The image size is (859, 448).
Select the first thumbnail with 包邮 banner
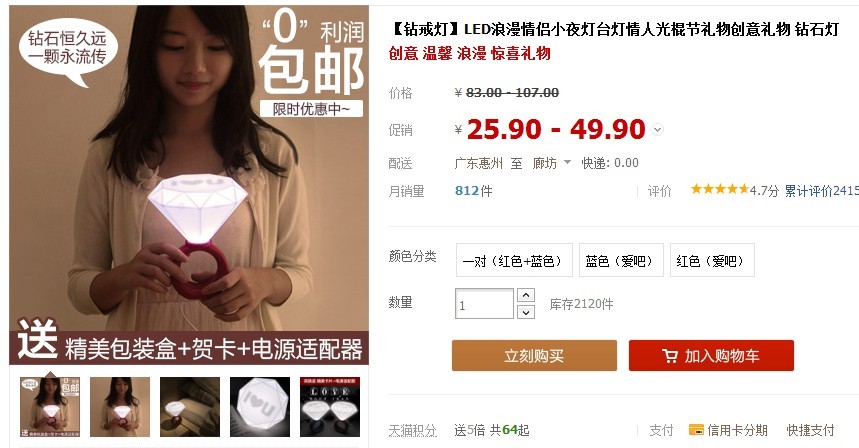50,407
